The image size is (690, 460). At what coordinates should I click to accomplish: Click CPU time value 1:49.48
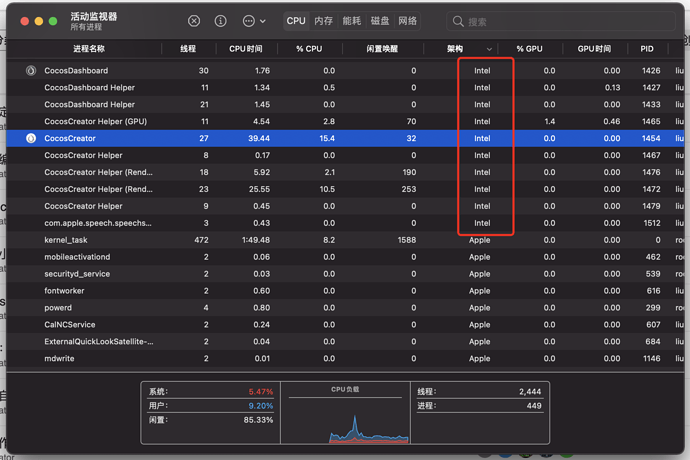(256, 240)
